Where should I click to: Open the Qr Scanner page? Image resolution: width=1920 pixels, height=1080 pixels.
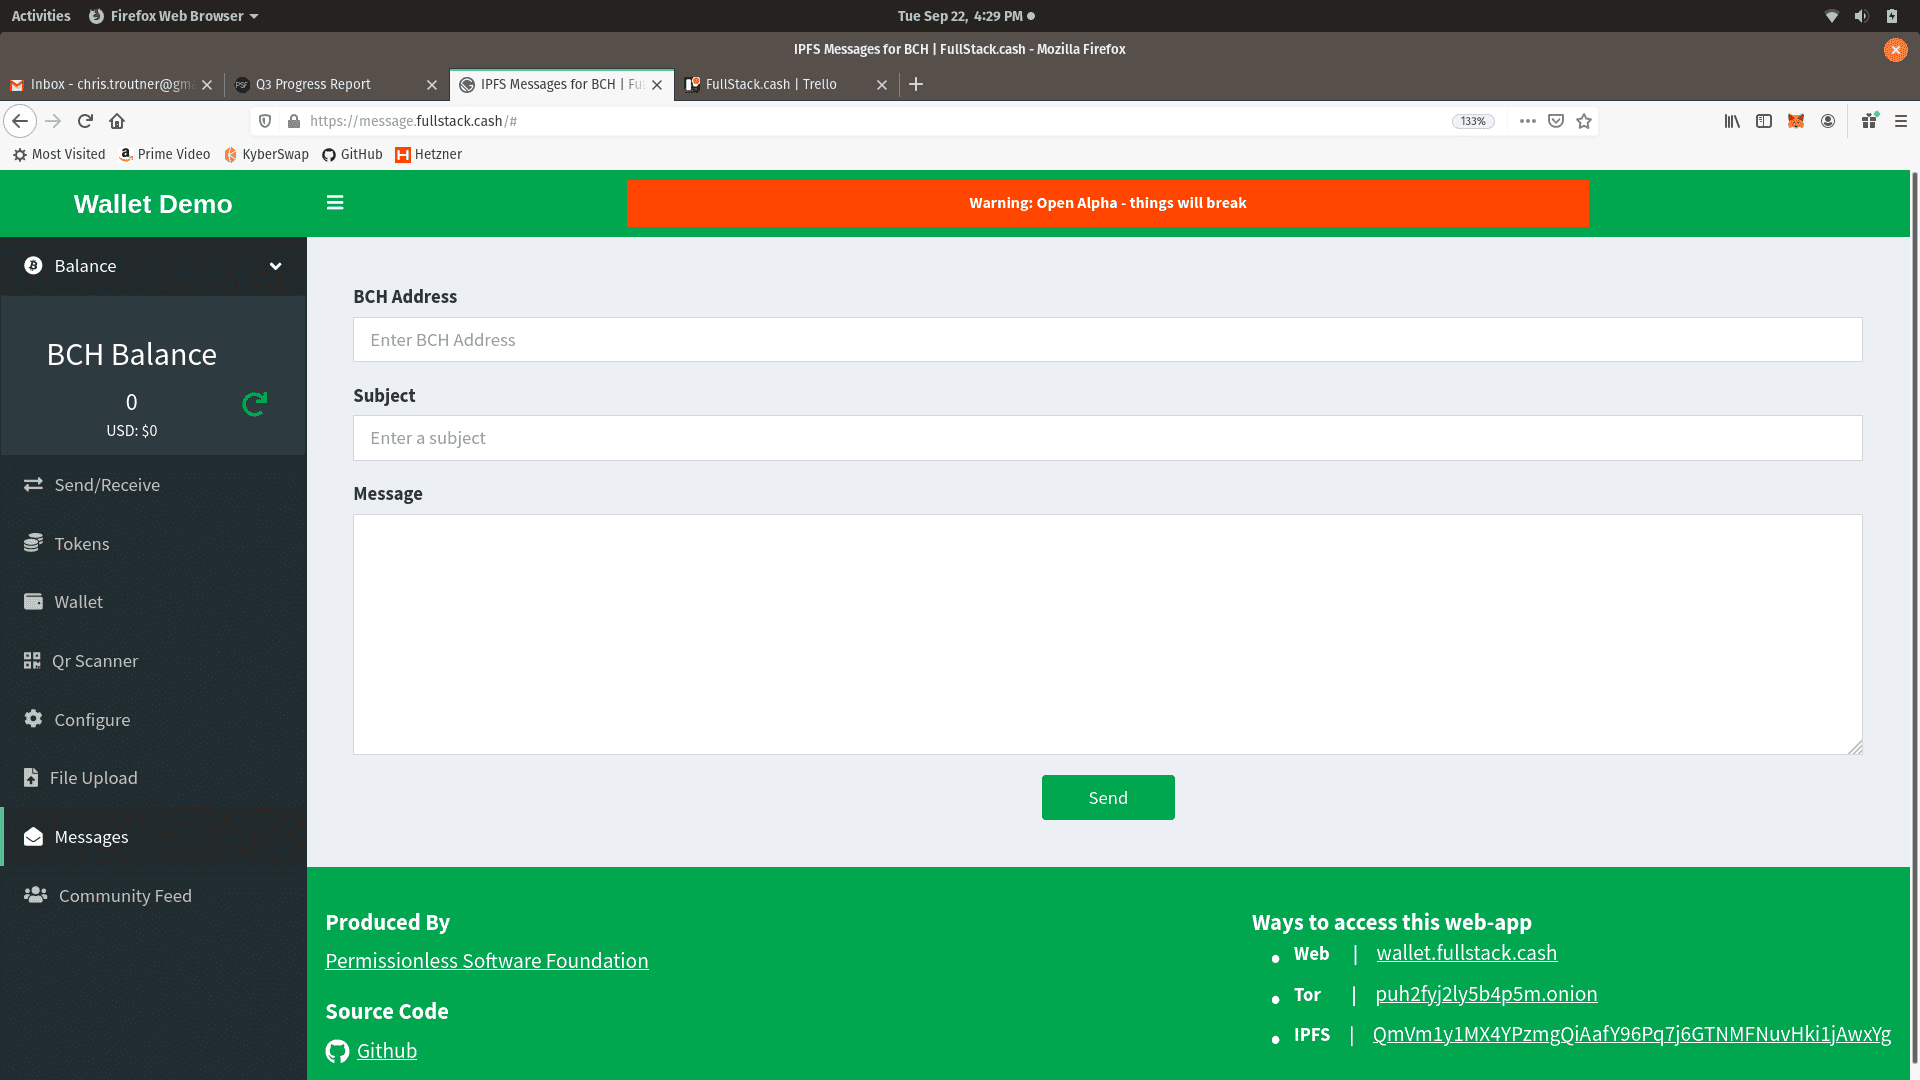[95, 661]
